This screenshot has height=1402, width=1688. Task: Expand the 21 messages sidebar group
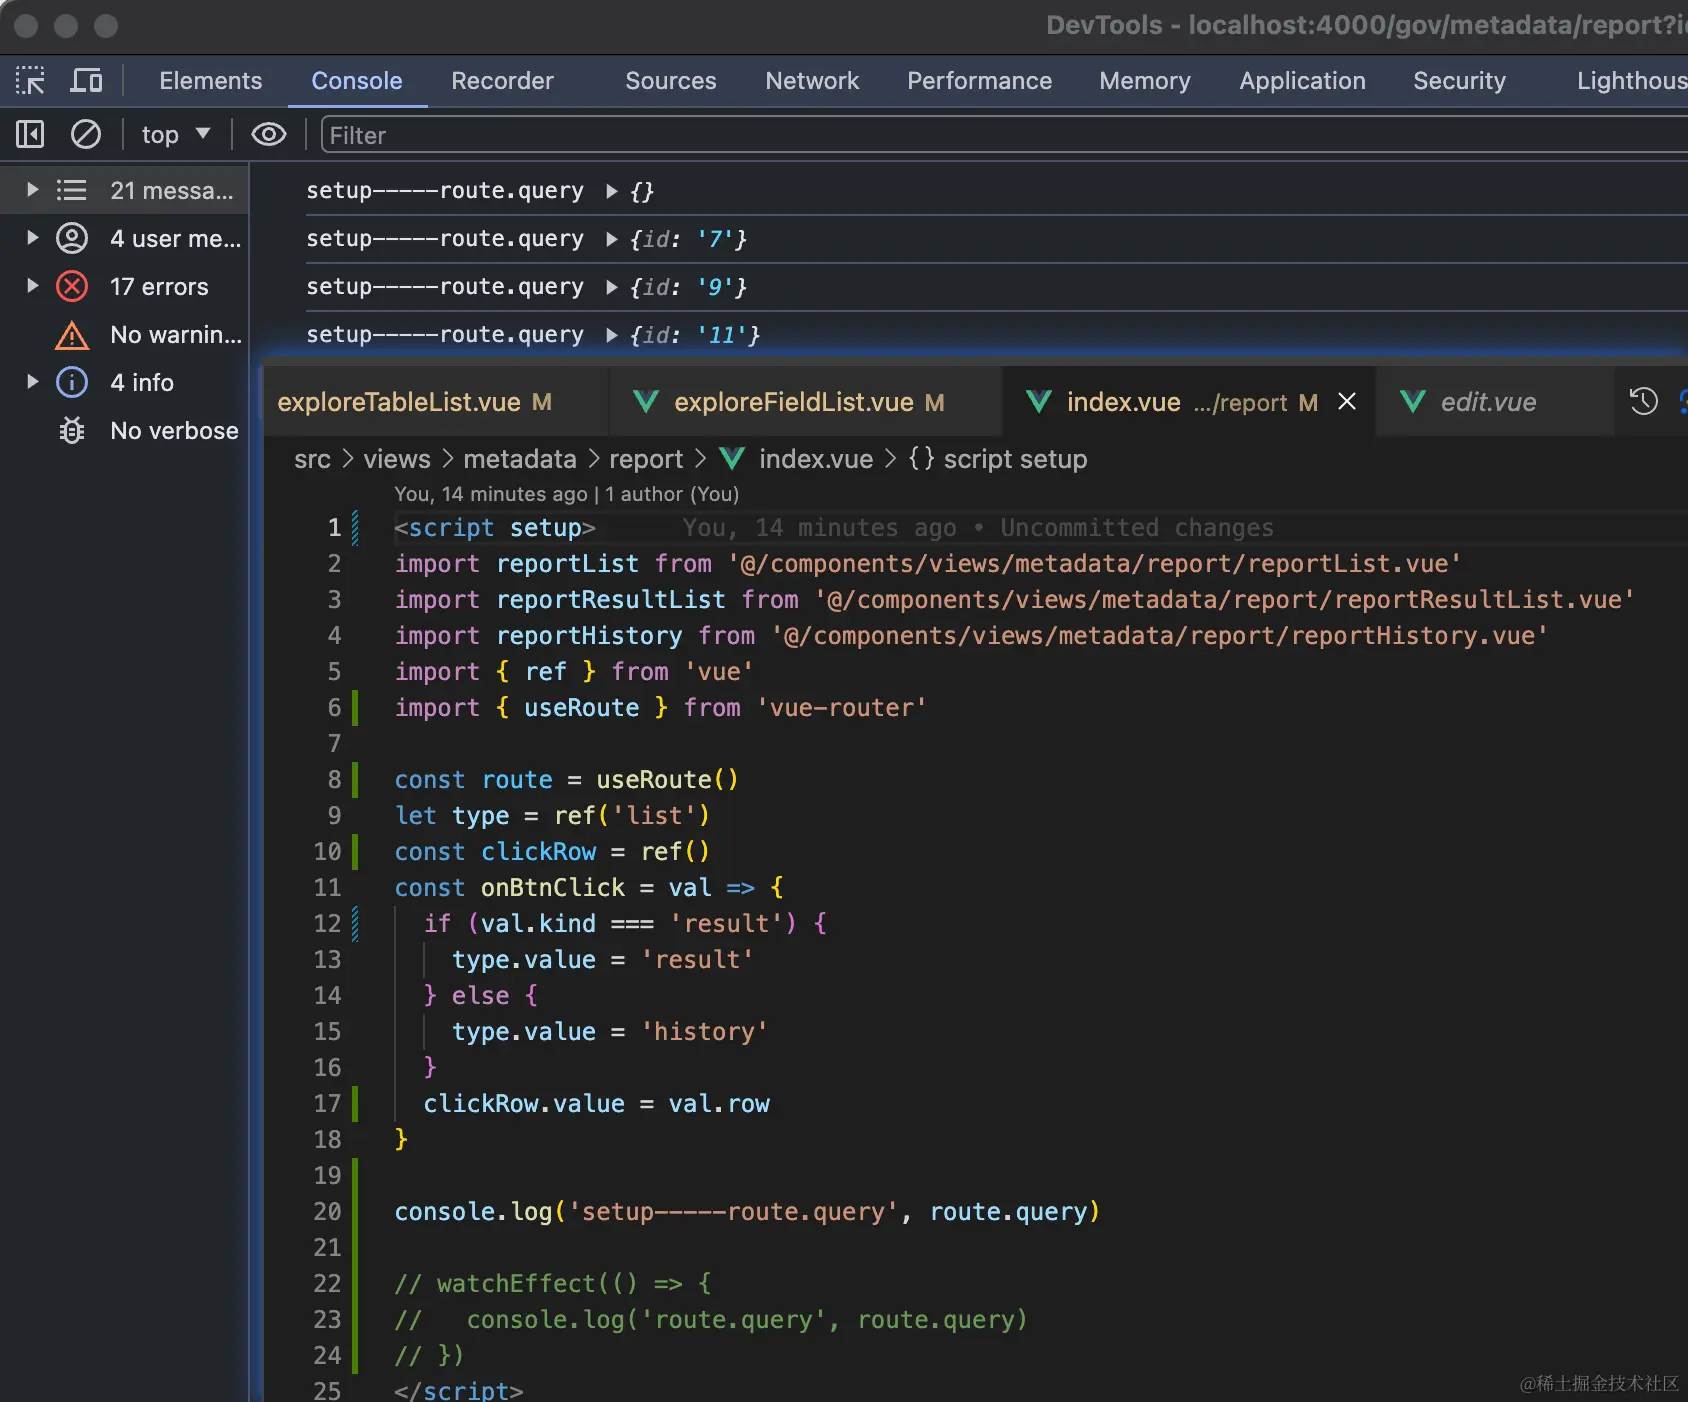[x=32, y=190]
